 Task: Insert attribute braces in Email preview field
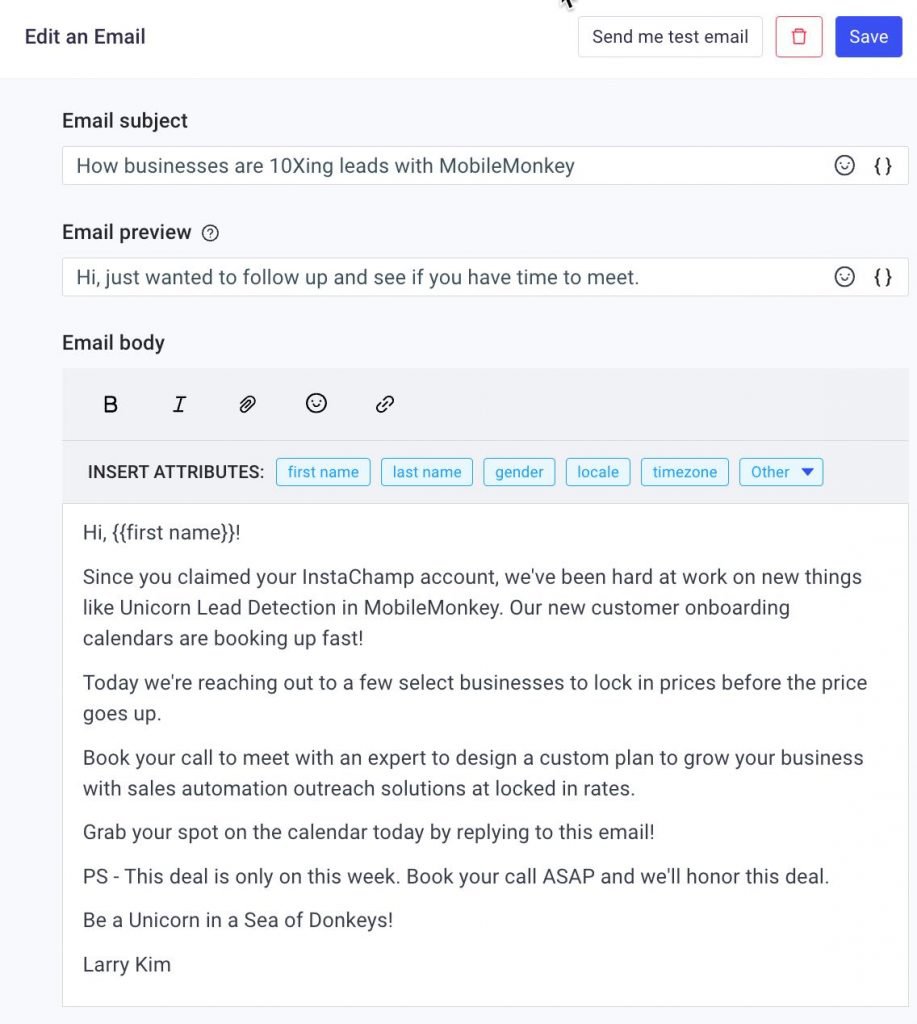pos(883,277)
